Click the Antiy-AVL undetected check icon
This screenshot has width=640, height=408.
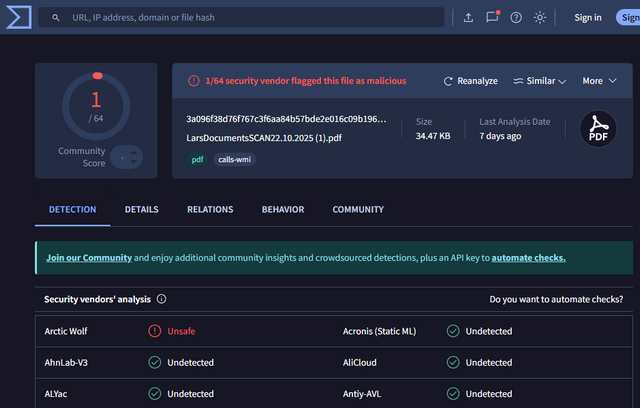click(453, 394)
